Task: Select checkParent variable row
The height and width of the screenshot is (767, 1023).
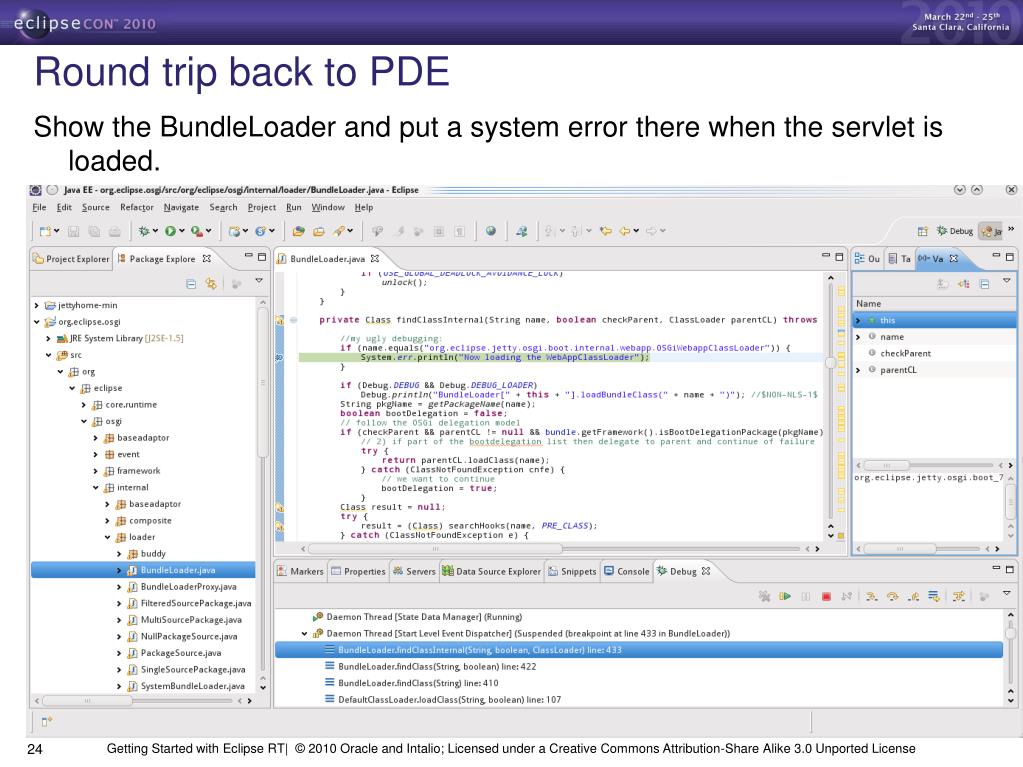Action: click(934, 353)
